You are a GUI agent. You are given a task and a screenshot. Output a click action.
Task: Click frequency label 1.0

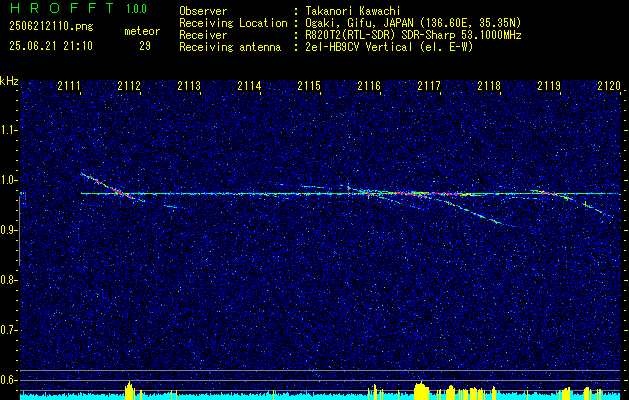[7, 180]
